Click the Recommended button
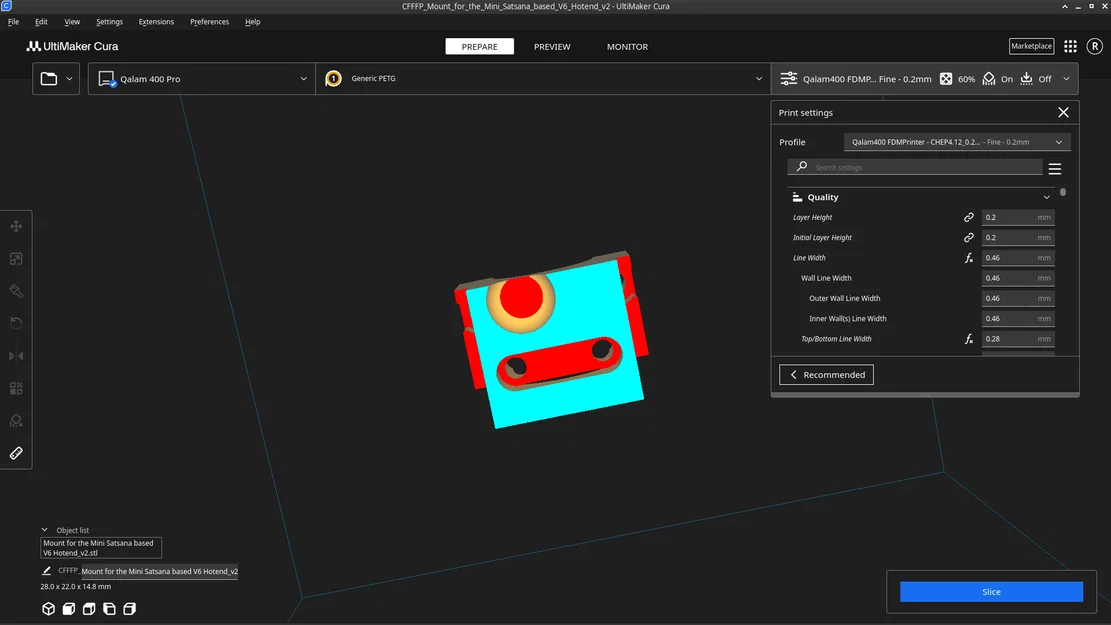This screenshot has height=625, width=1111. [826, 375]
